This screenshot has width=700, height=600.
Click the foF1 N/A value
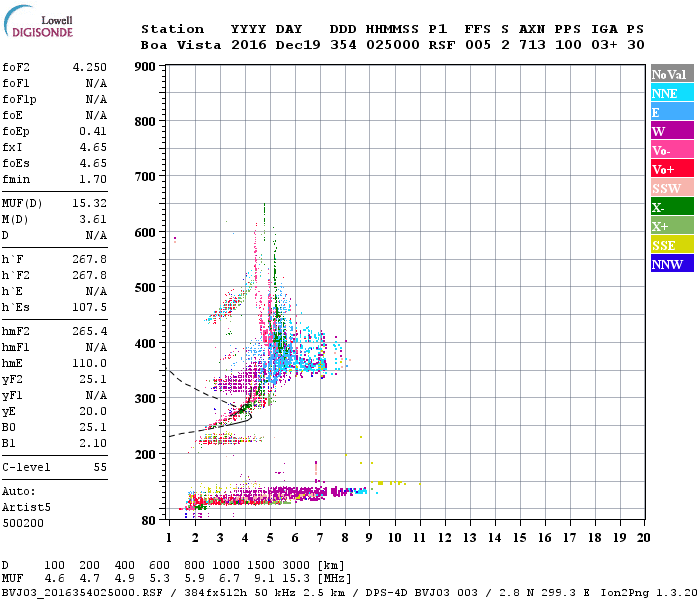click(96, 83)
